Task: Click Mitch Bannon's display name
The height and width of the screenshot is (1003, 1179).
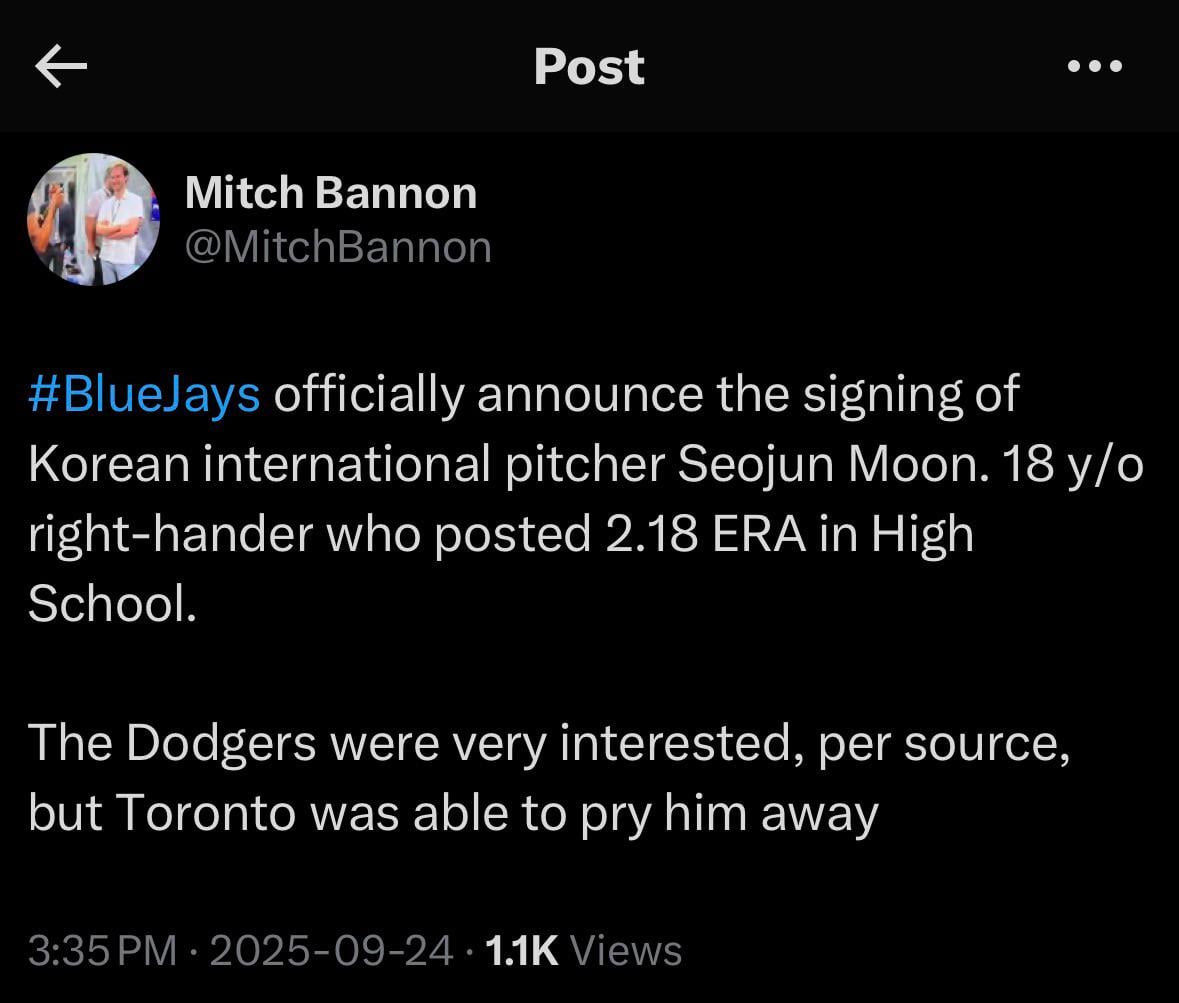Action: (x=332, y=192)
